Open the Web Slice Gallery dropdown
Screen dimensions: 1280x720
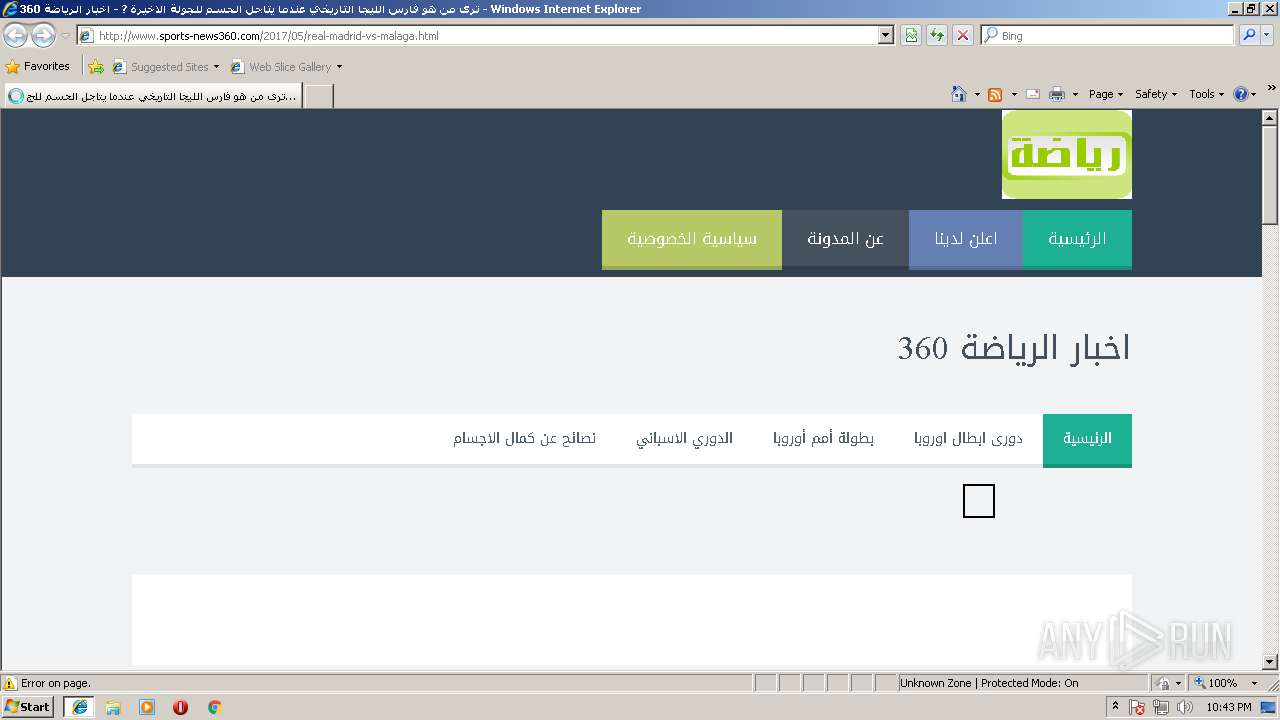pyautogui.click(x=286, y=67)
